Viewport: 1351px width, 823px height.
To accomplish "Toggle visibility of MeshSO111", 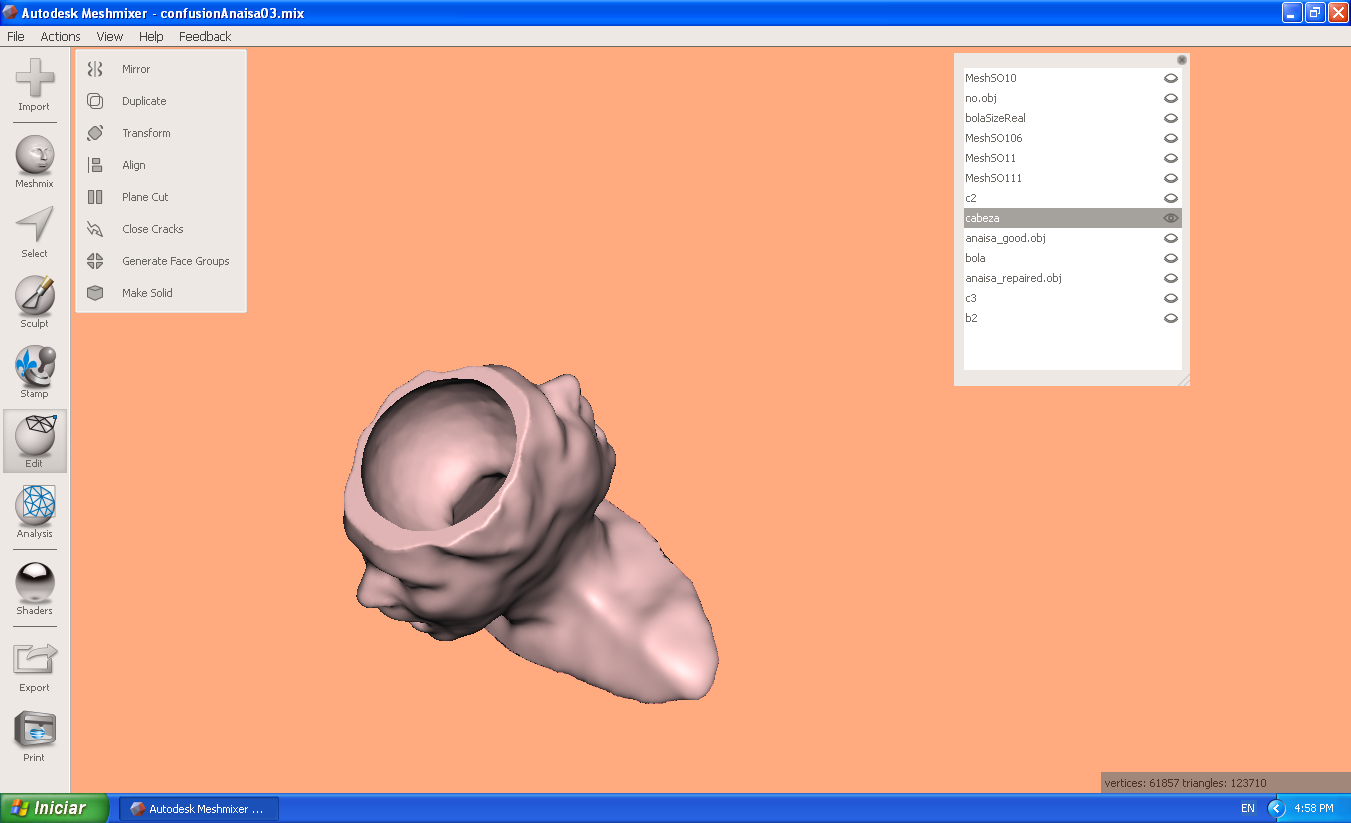I will (x=1171, y=178).
